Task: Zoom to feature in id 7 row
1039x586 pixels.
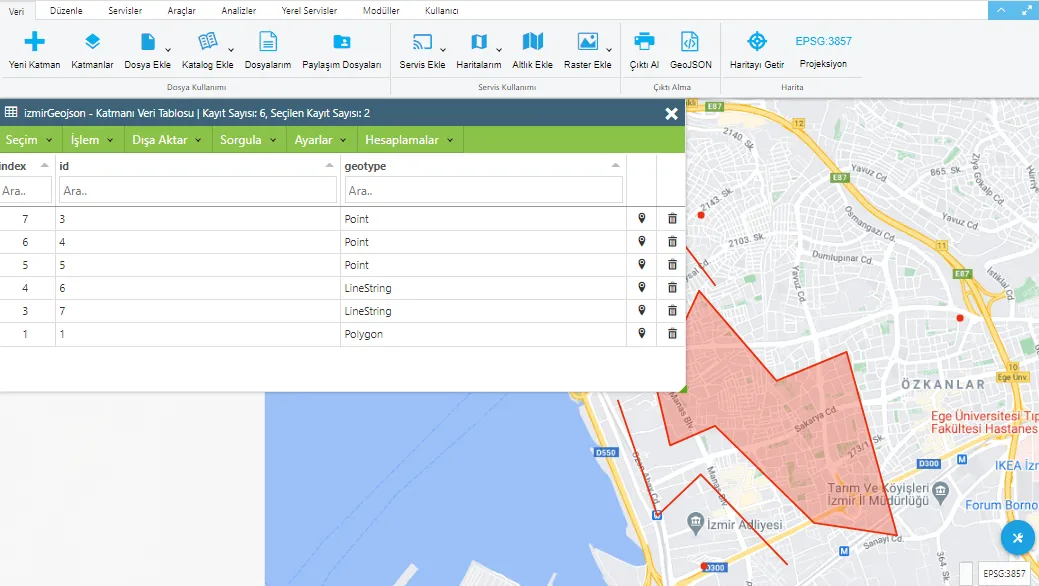Action: 641,310
